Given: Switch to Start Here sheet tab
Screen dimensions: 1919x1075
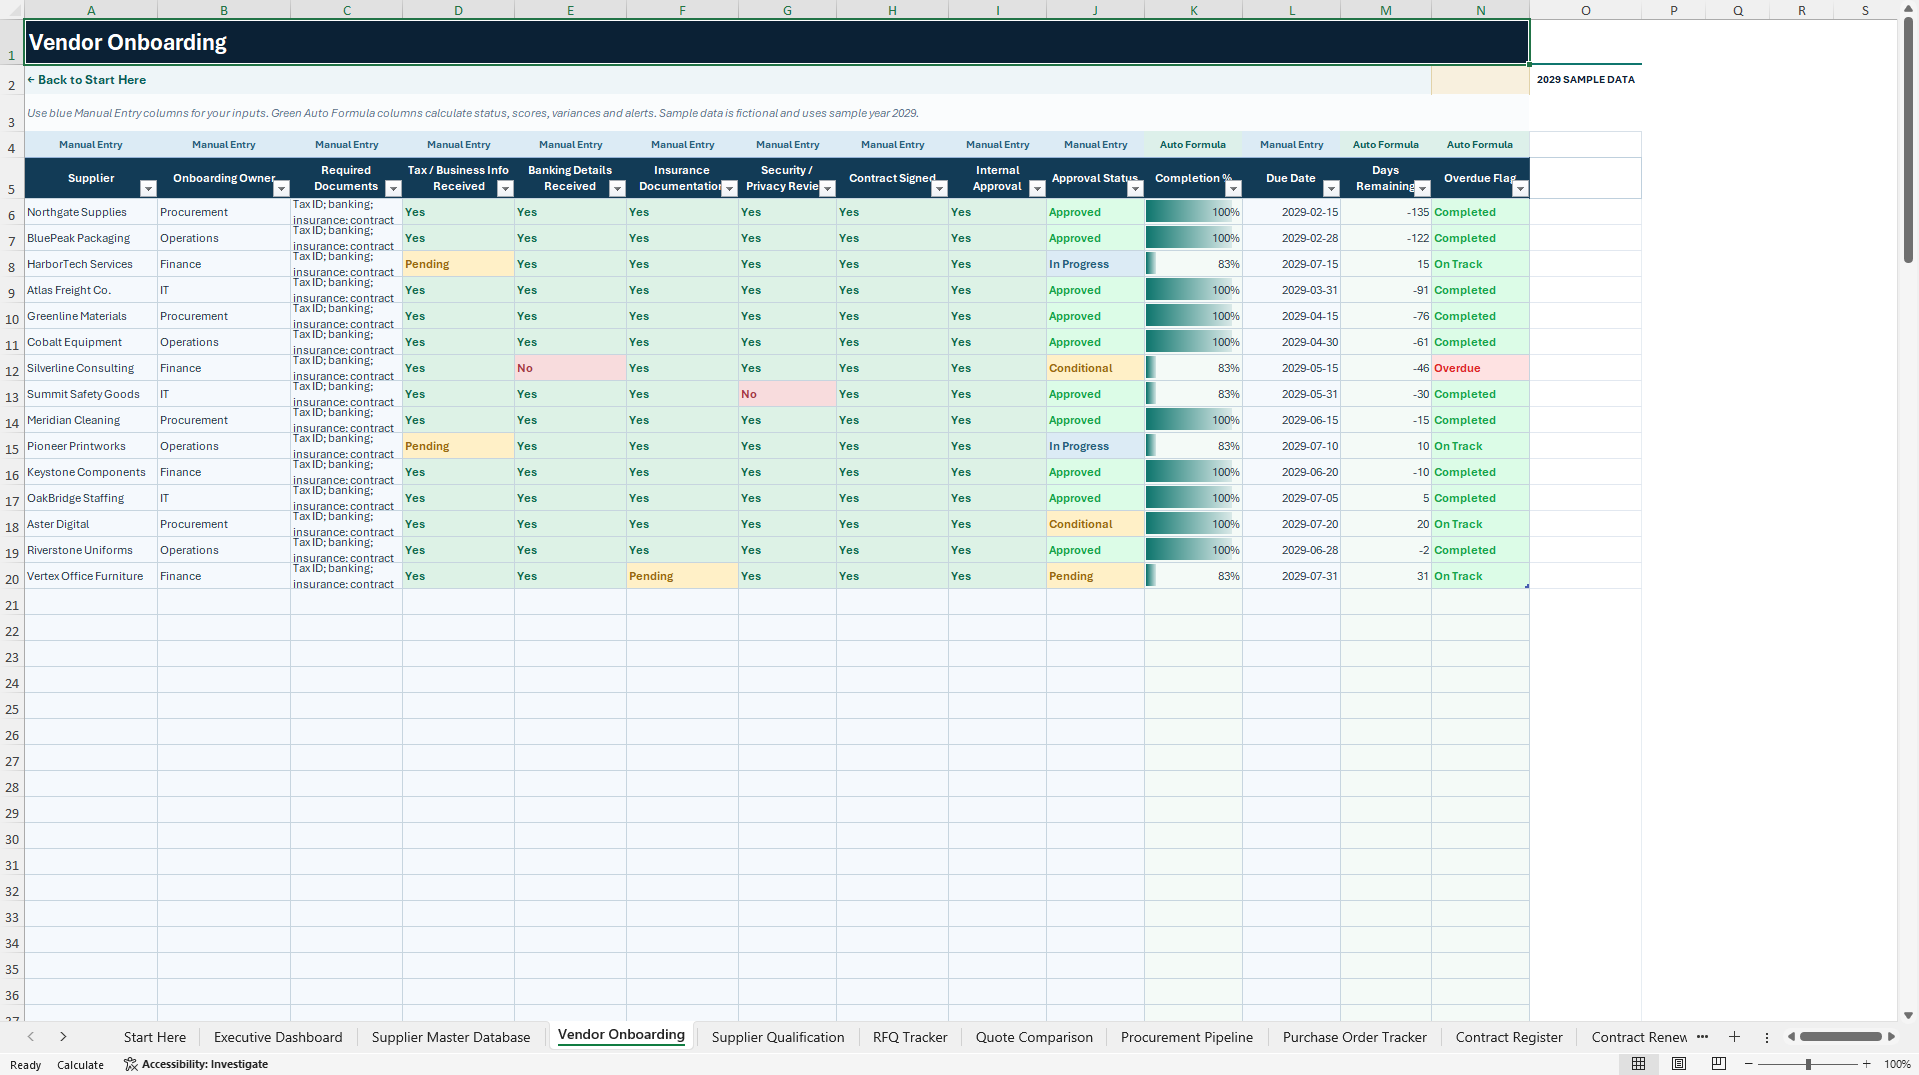Looking at the screenshot, I should point(155,1037).
